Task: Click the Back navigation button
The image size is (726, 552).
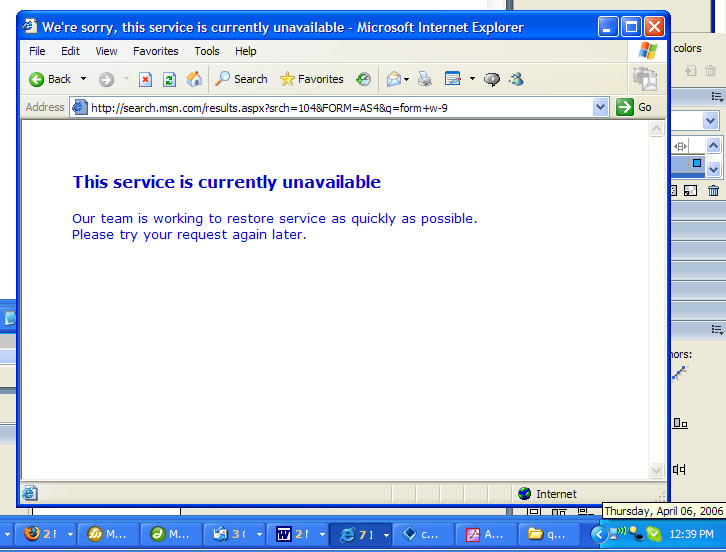Action: [x=50, y=79]
